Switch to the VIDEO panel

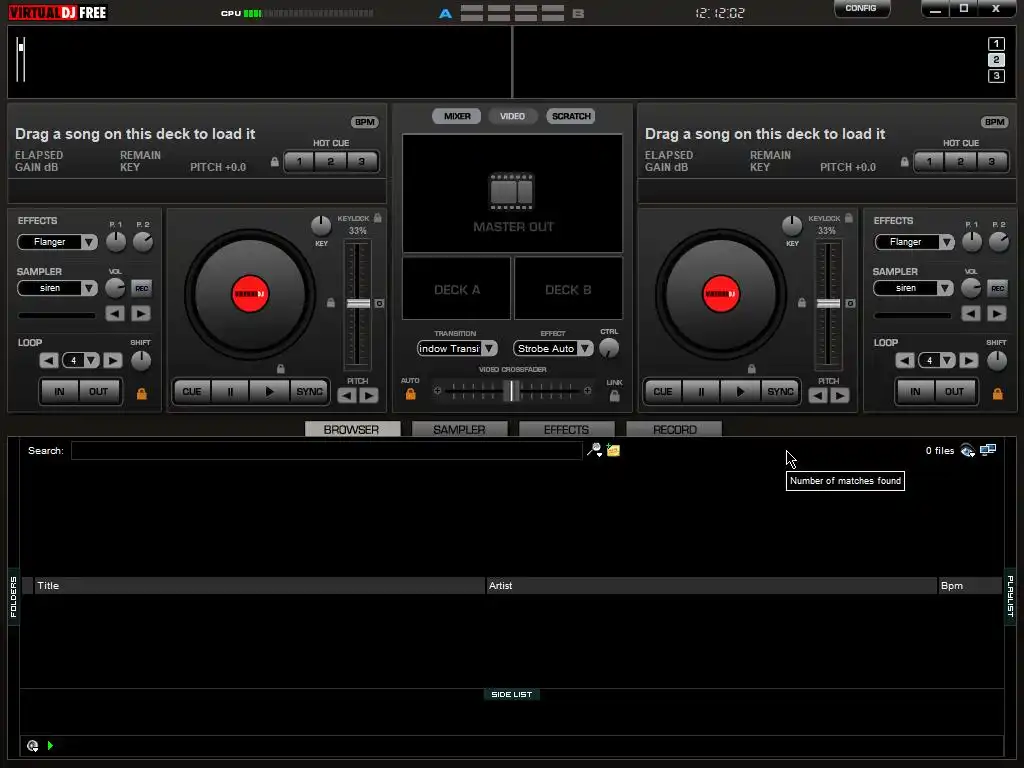(x=513, y=116)
